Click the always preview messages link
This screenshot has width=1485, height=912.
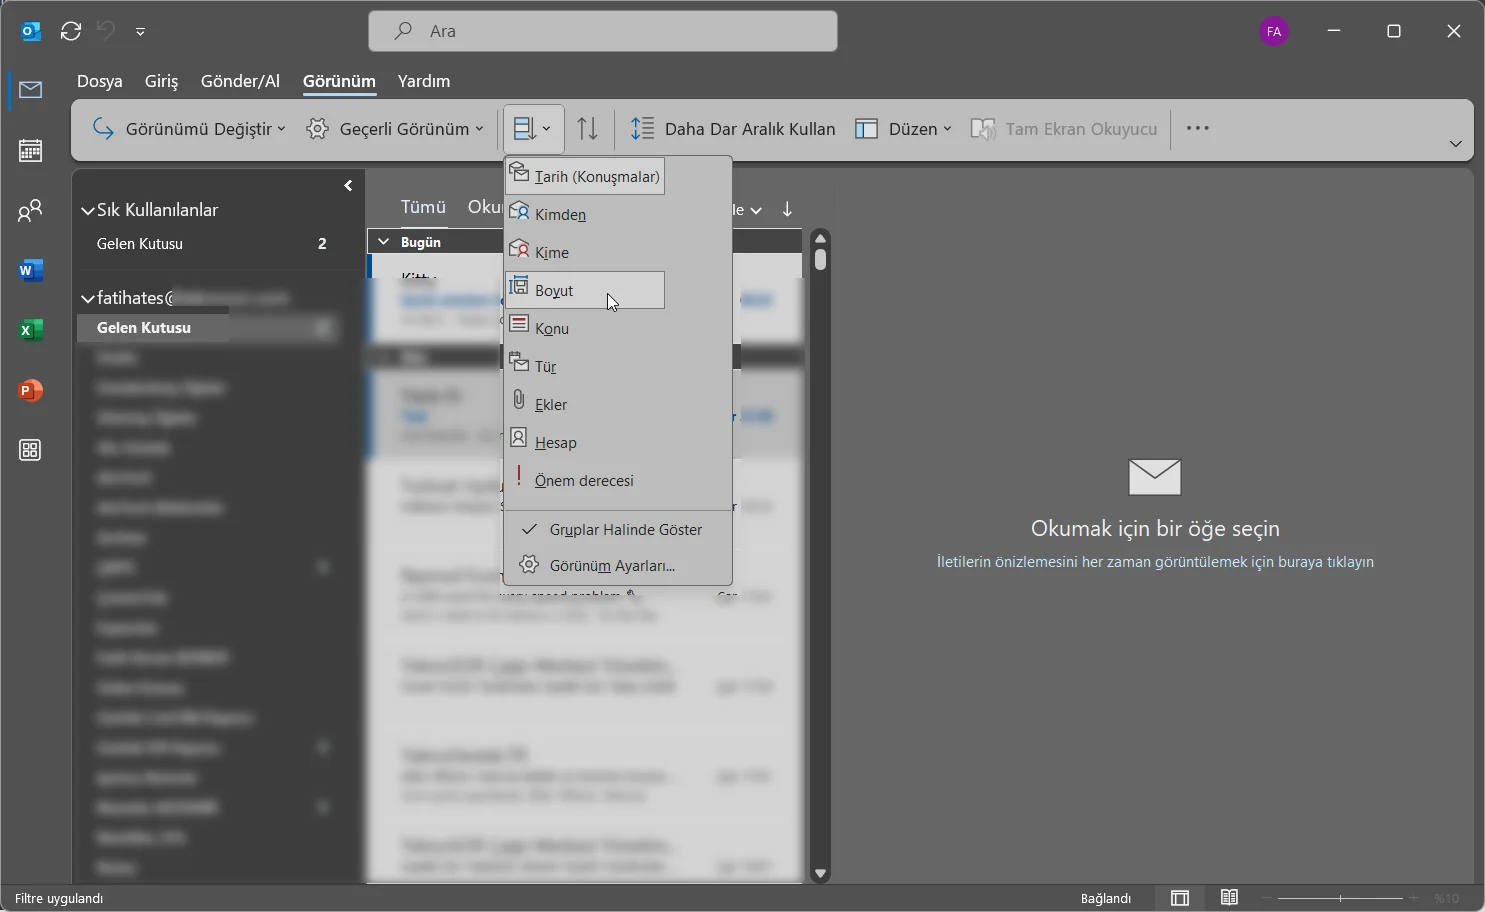pyautogui.click(x=1155, y=563)
